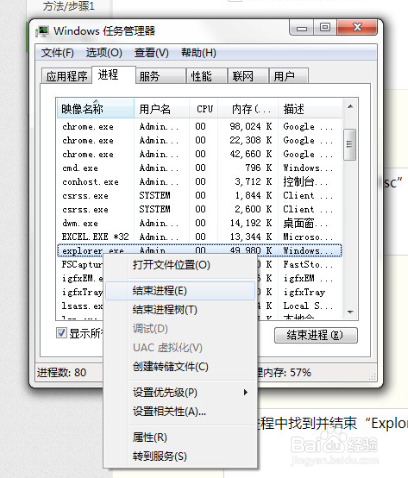This screenshot has height=478, width=408.
Task: Toggle the 显示所有用户的进程 checkbox
Action: 61,333
